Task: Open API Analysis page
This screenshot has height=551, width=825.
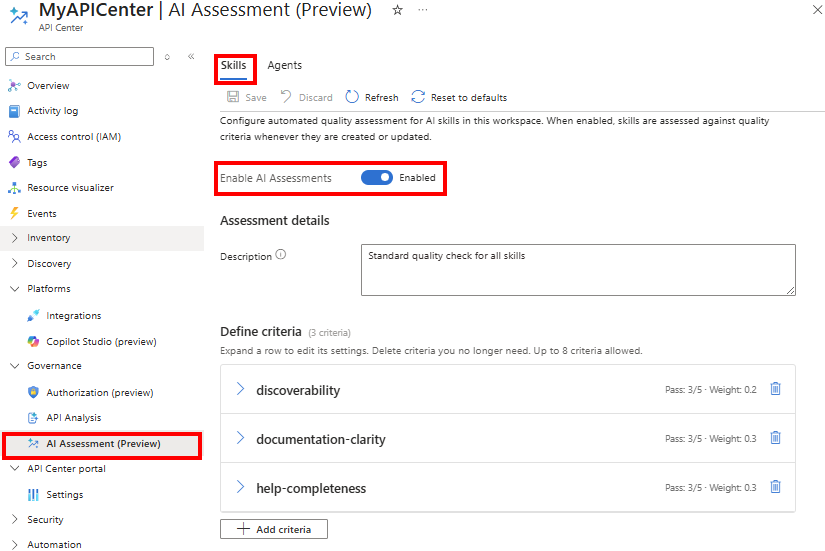Action: click(73, 417)
